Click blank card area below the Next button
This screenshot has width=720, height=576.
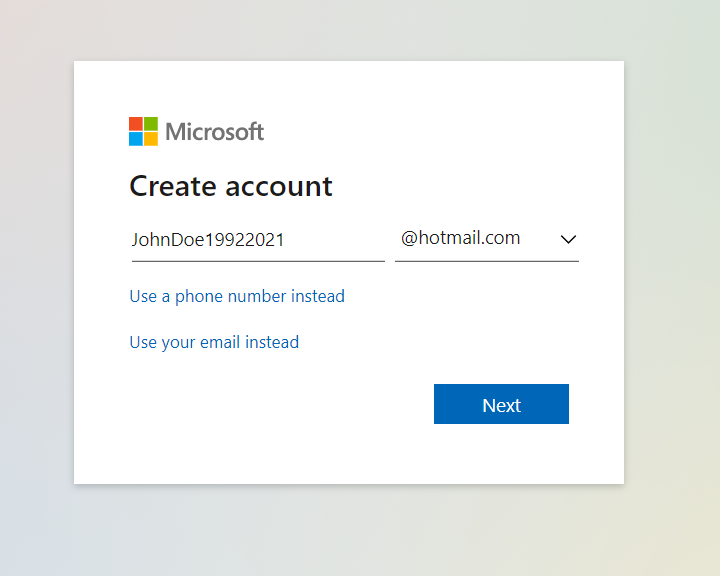(501, 455)
